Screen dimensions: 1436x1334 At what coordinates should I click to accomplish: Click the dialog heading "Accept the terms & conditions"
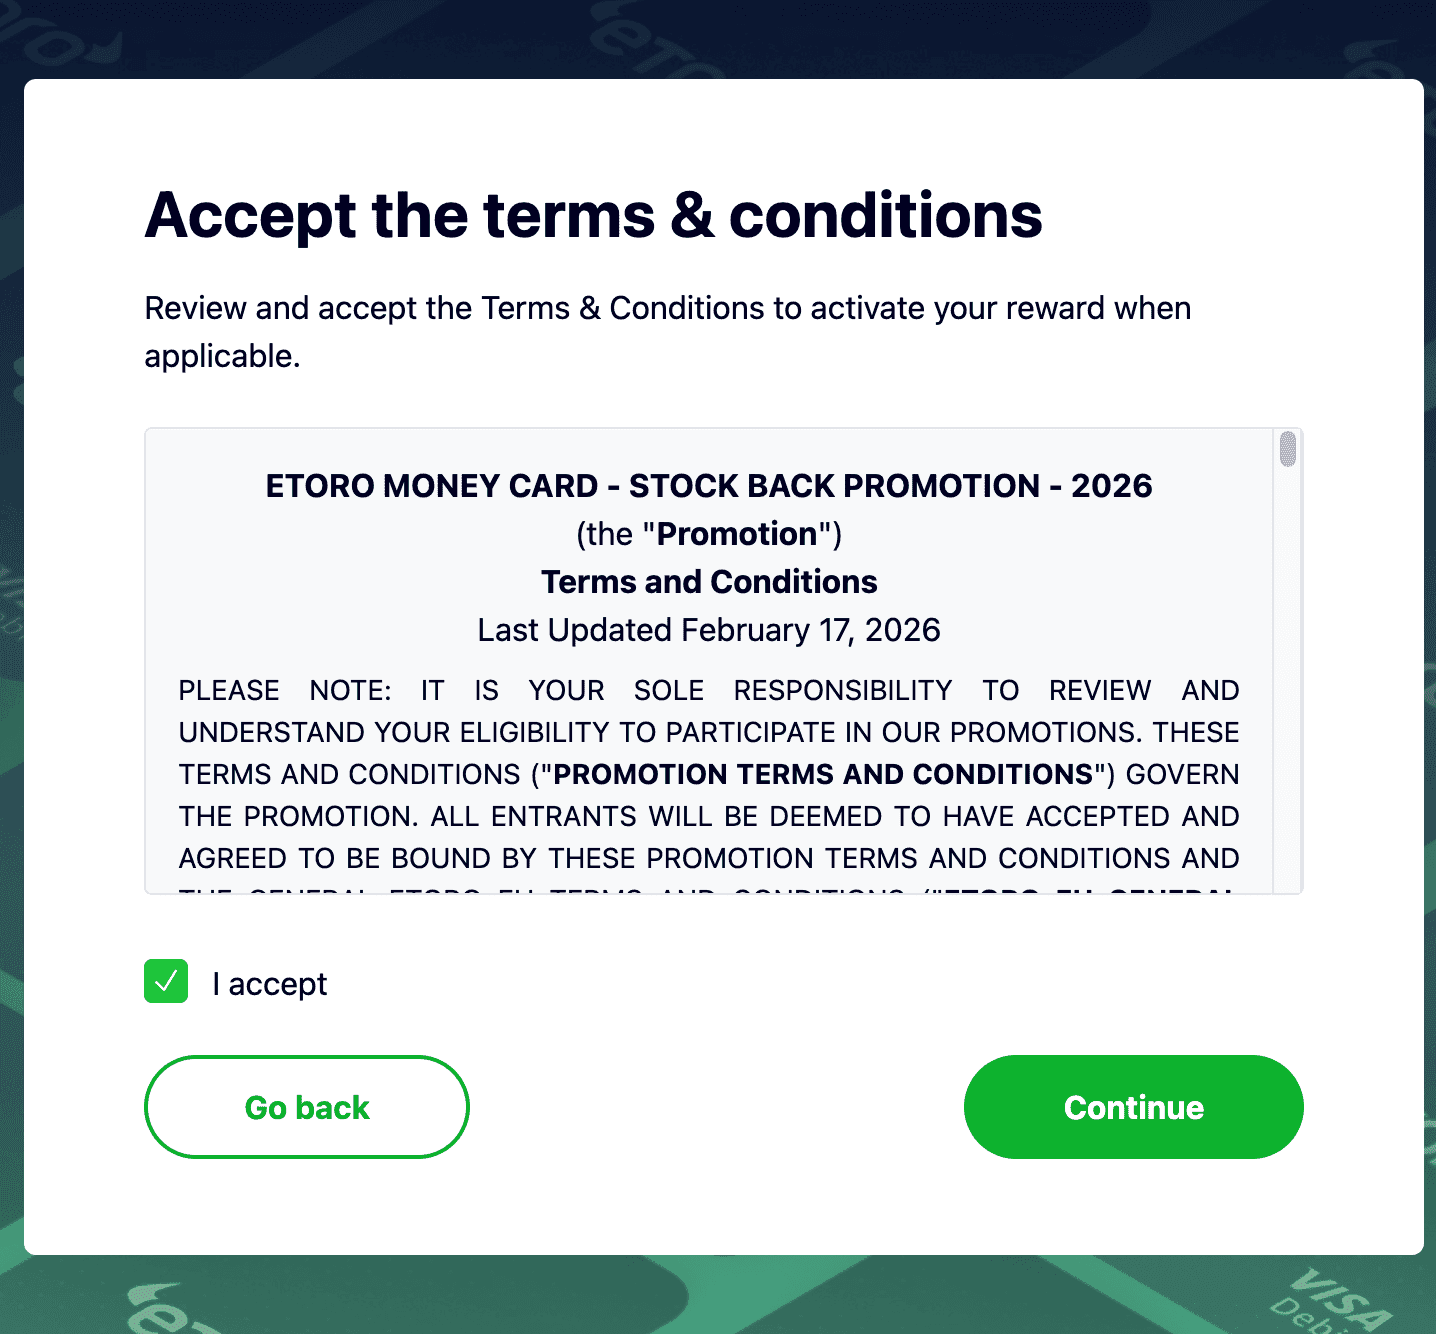(x=595, y=215)
